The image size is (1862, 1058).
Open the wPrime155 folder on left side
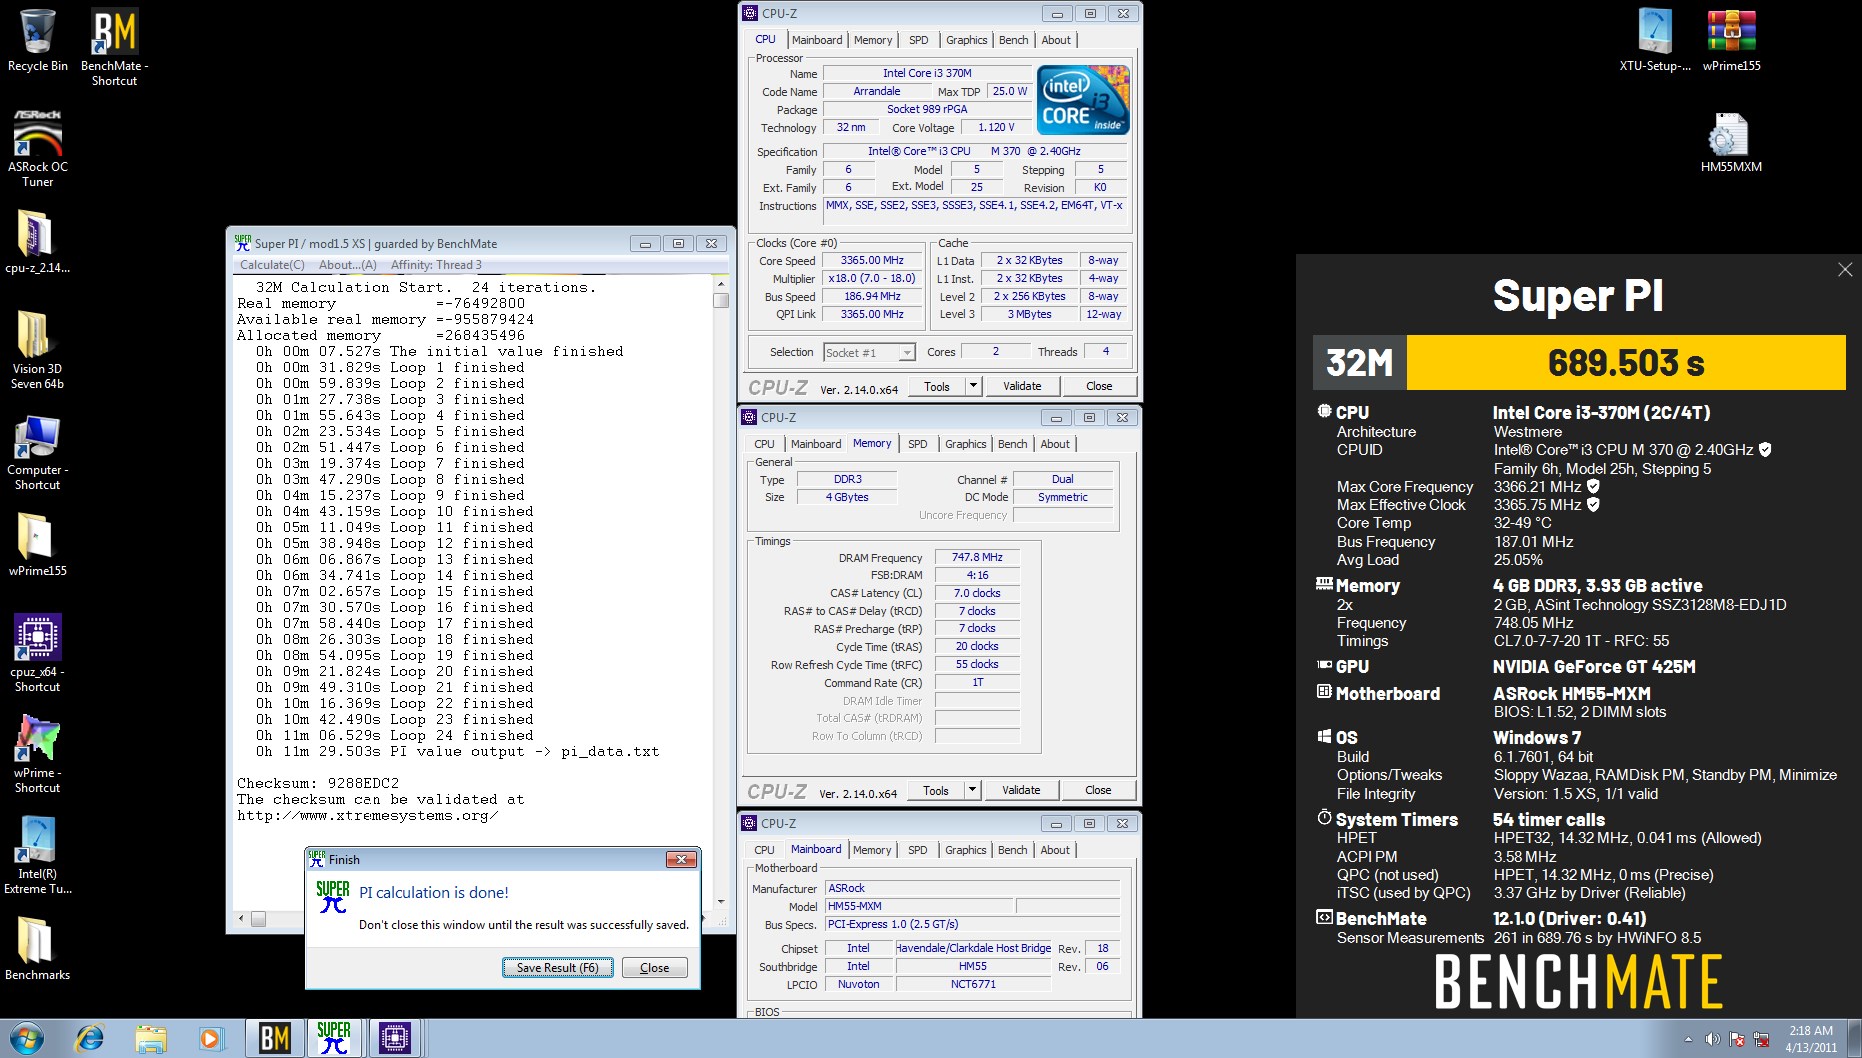[x=38, y=545]
